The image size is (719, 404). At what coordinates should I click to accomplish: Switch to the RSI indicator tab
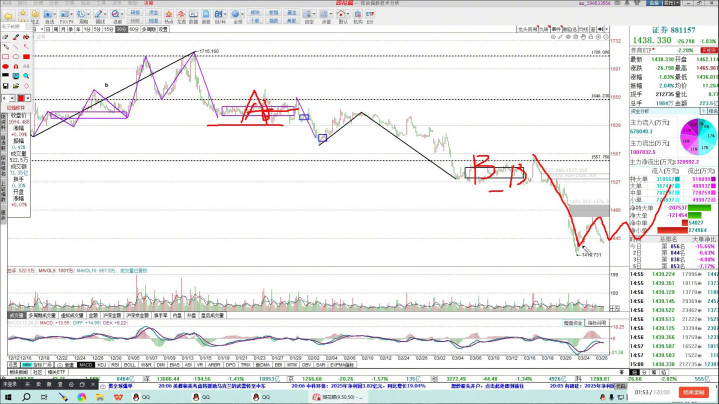coord(115,365)
